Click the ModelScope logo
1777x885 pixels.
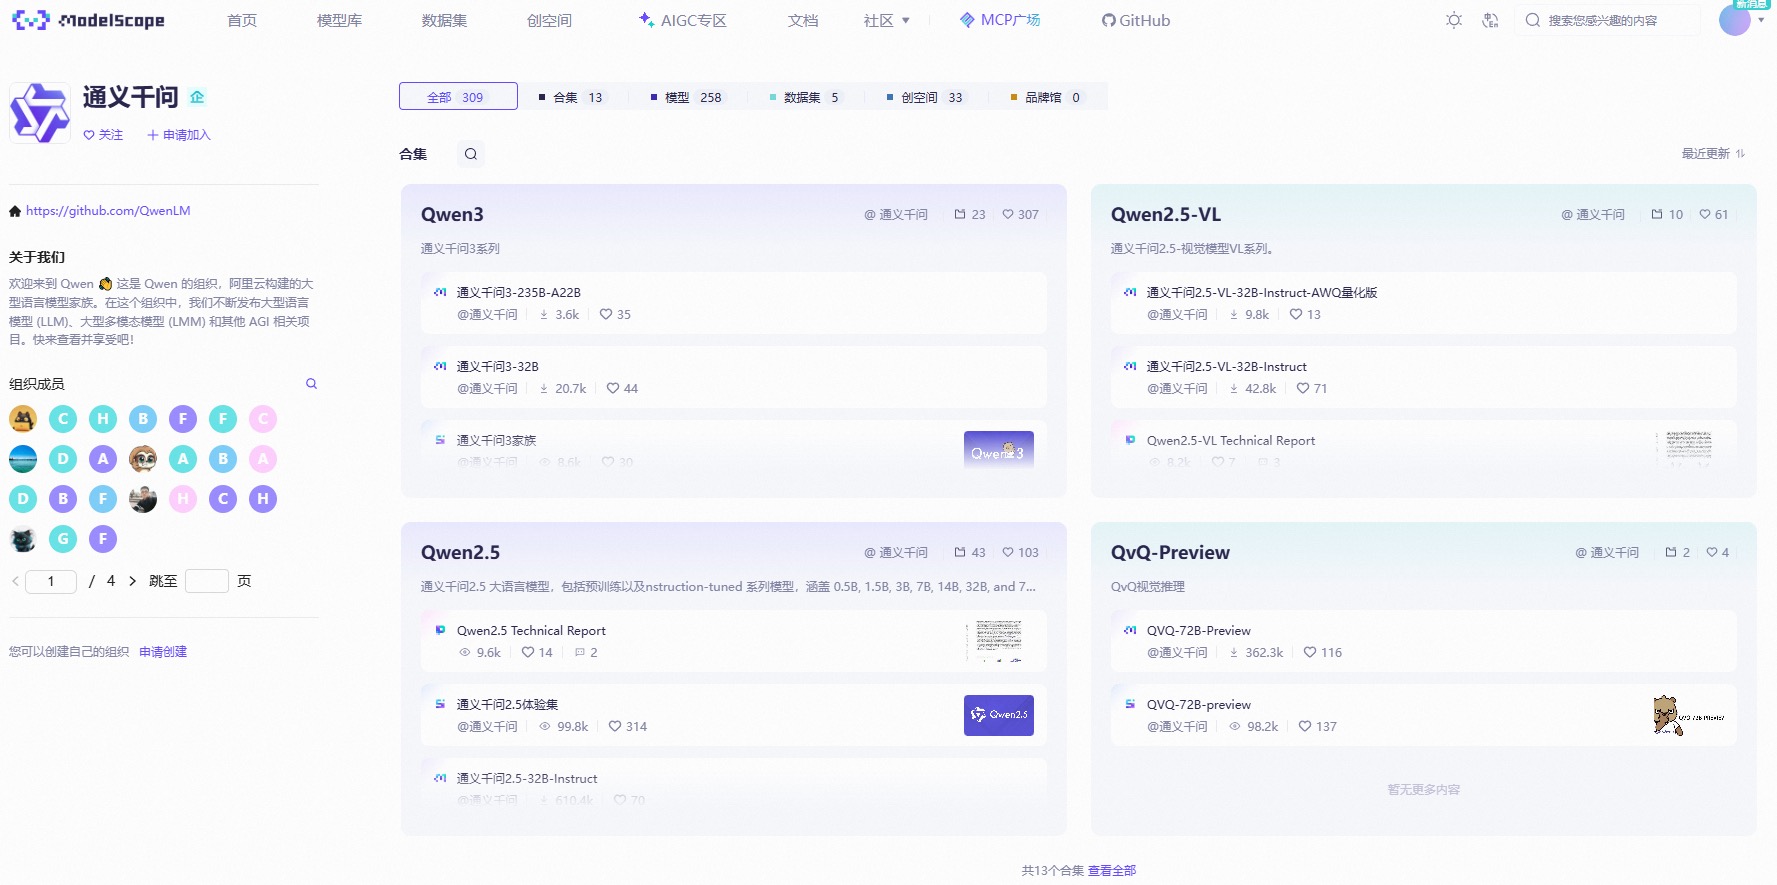88,20
